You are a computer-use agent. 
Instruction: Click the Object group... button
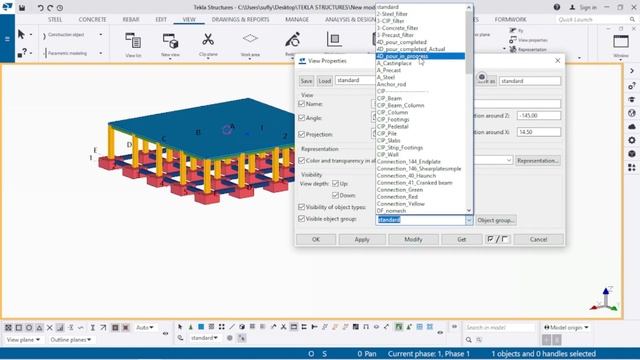coord(496,220)
